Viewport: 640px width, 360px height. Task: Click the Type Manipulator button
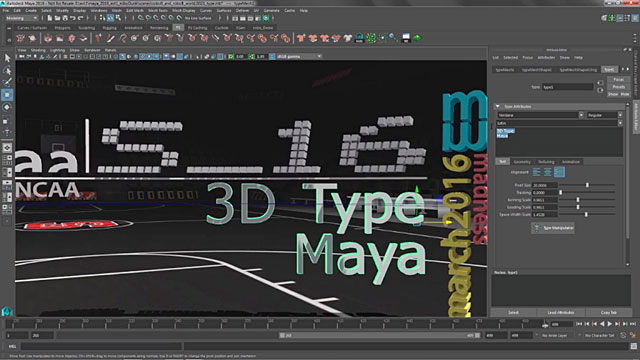(x=553, y=228)
